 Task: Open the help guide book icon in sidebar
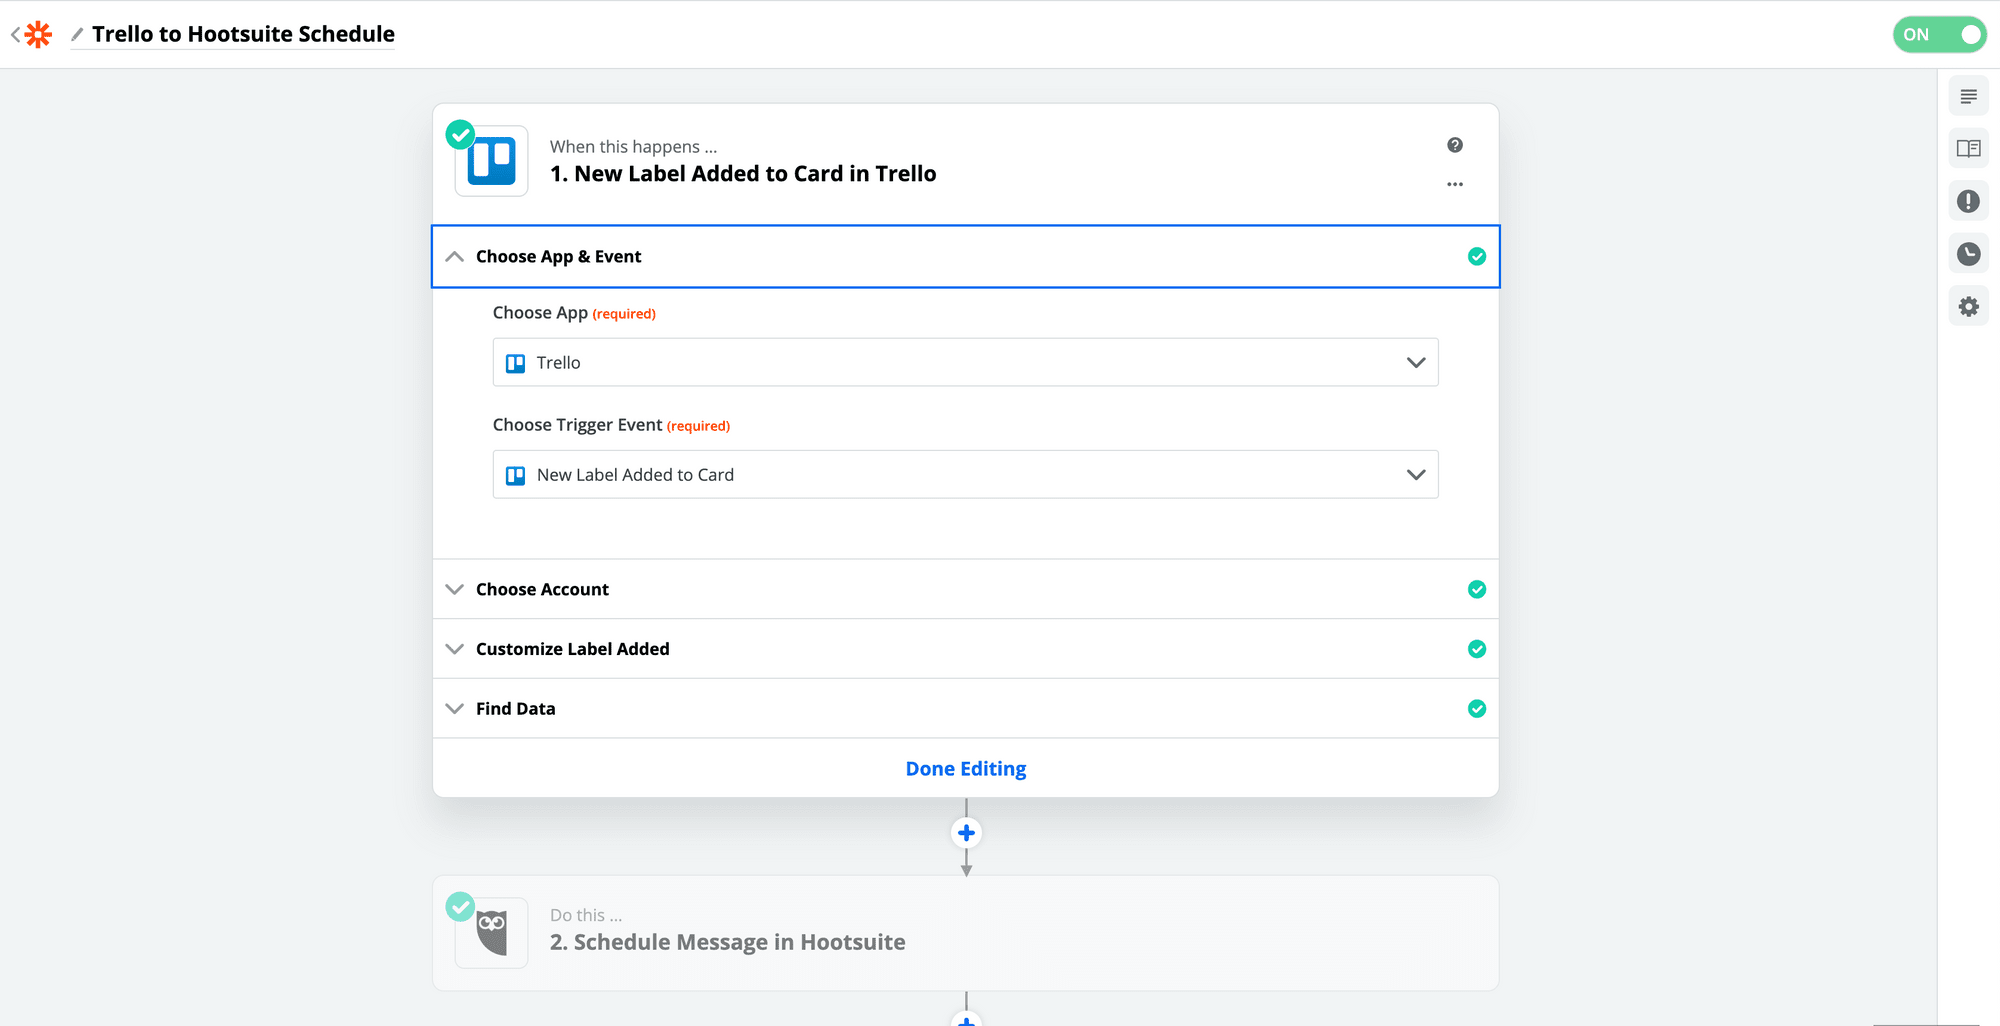pyautogui.click(x=1968, y=149)
